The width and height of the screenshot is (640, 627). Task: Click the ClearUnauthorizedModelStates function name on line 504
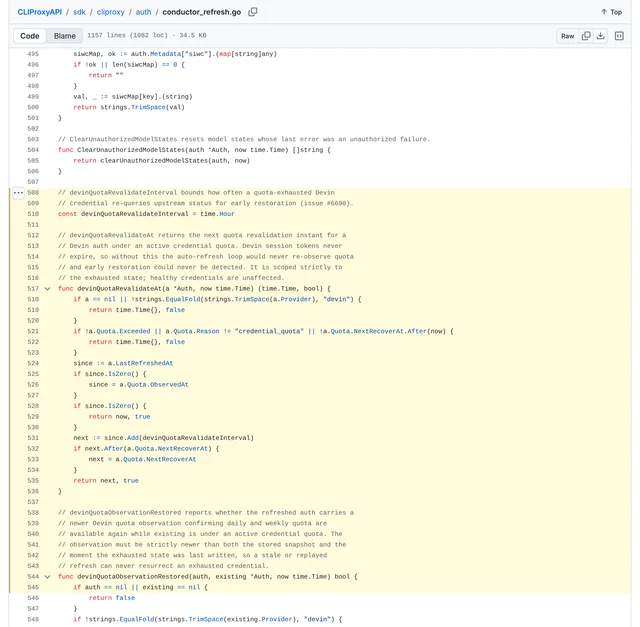[131, 150]
